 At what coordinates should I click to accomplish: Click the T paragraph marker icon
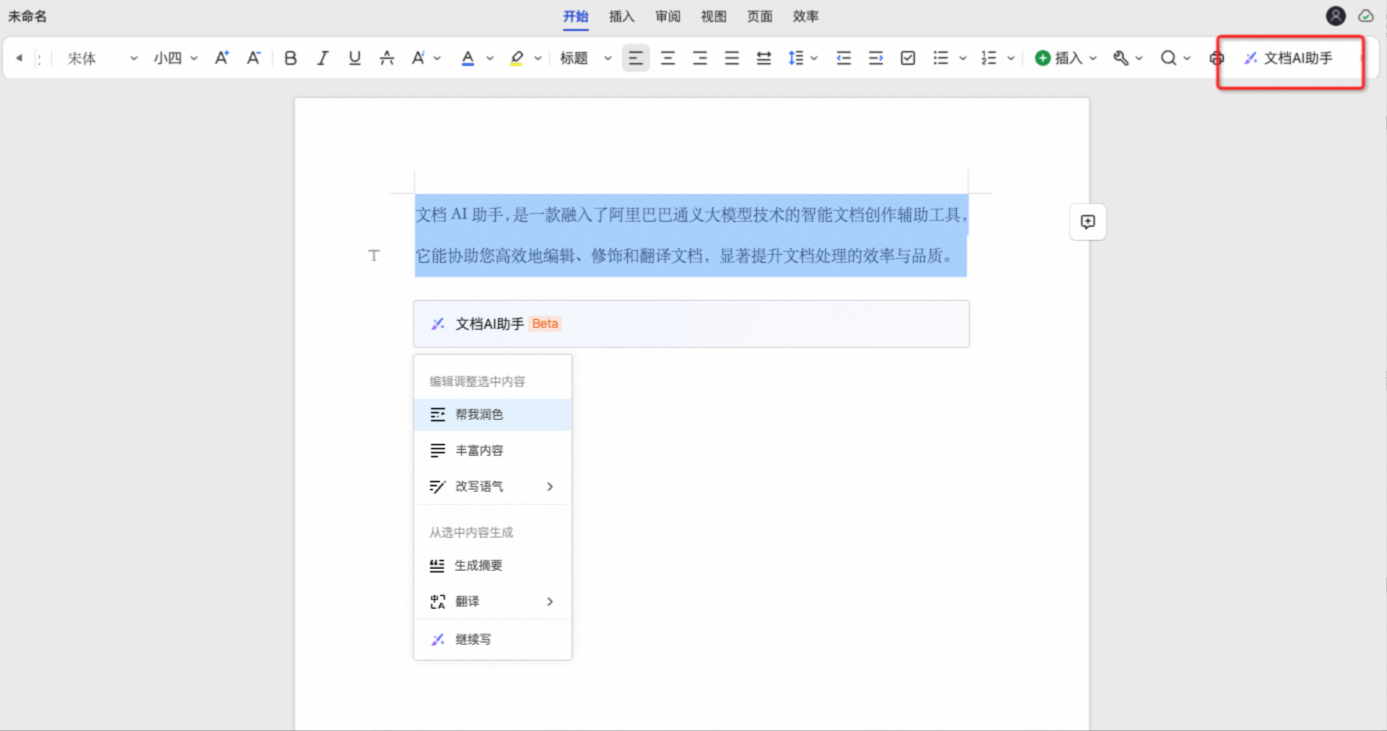[x=374, y=256]
